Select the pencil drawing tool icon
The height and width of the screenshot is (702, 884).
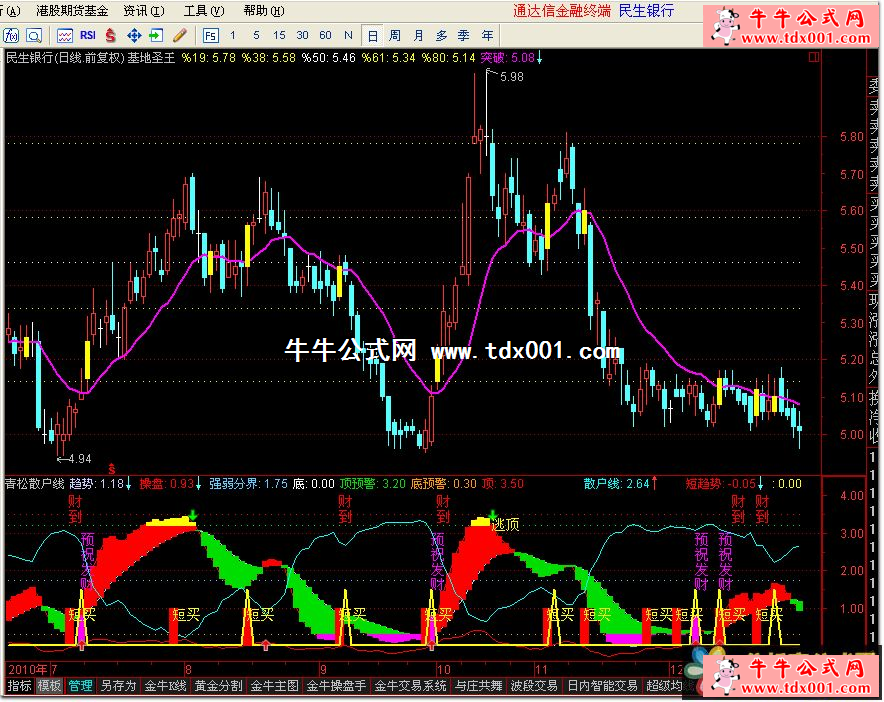tap(180, 36)
